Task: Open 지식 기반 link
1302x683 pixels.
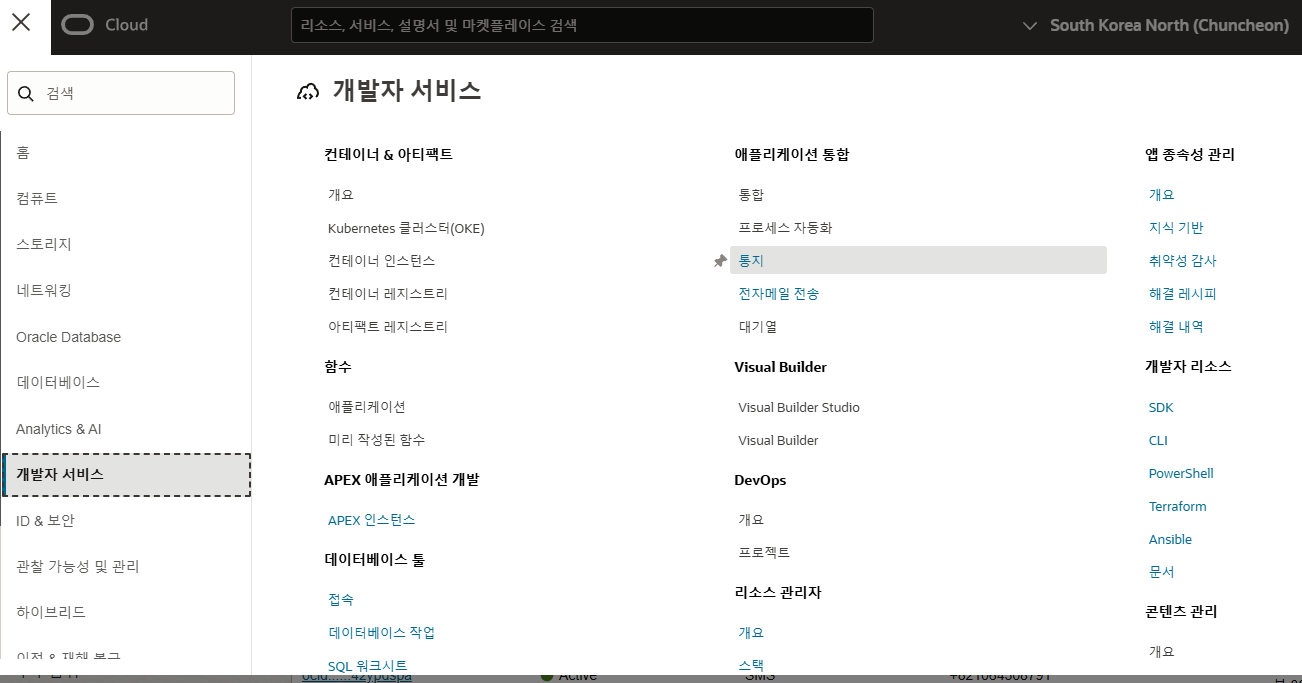Action: tap(1176, 228)
